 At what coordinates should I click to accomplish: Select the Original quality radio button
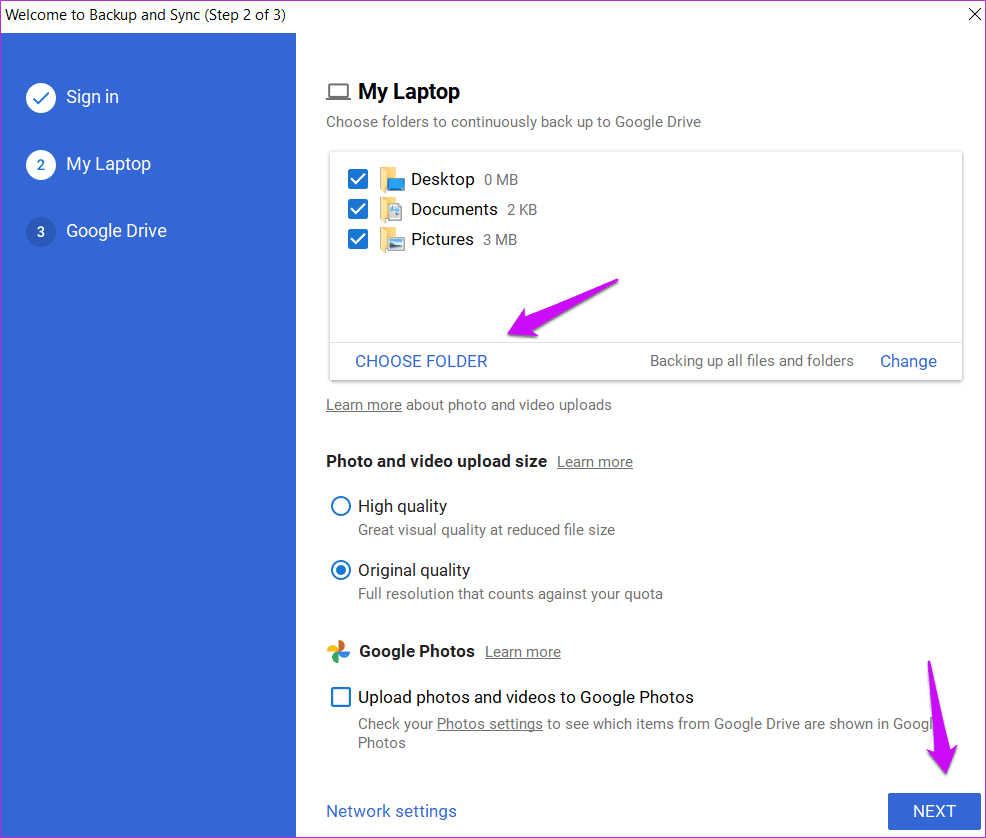[x=341, y=570]
